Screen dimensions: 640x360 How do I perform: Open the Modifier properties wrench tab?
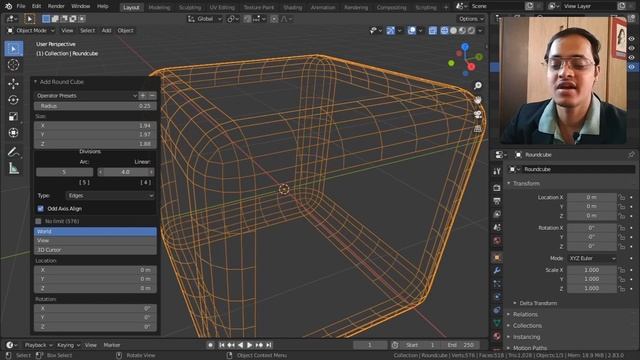click(497, 271)
